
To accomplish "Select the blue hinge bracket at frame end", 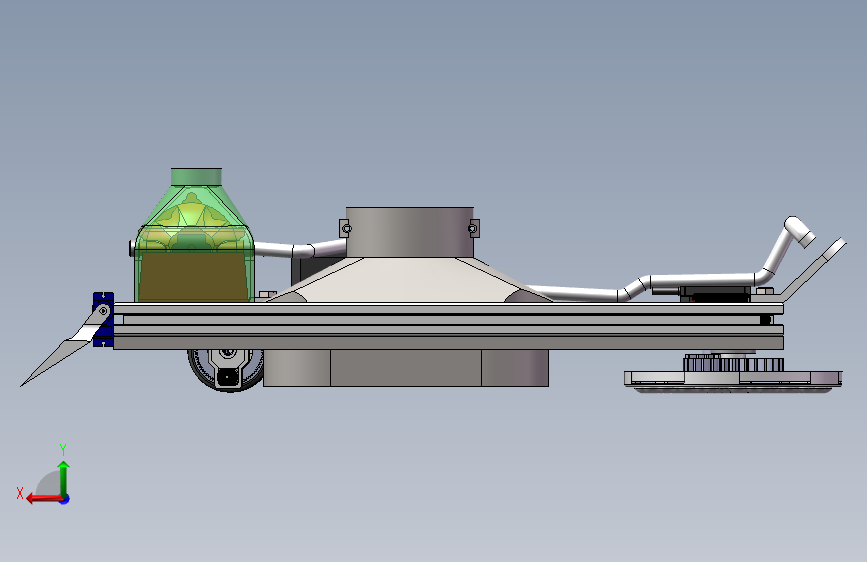I will click(x=103, y=319).
